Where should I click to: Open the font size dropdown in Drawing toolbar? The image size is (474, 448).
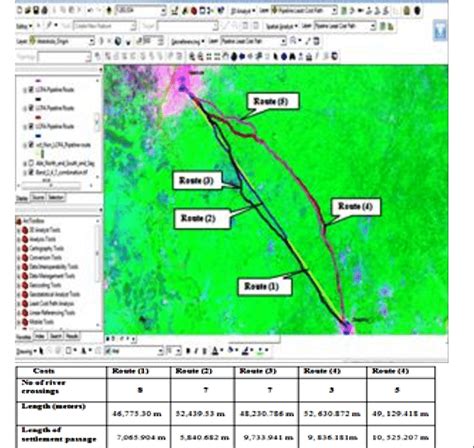click(178, 351)
